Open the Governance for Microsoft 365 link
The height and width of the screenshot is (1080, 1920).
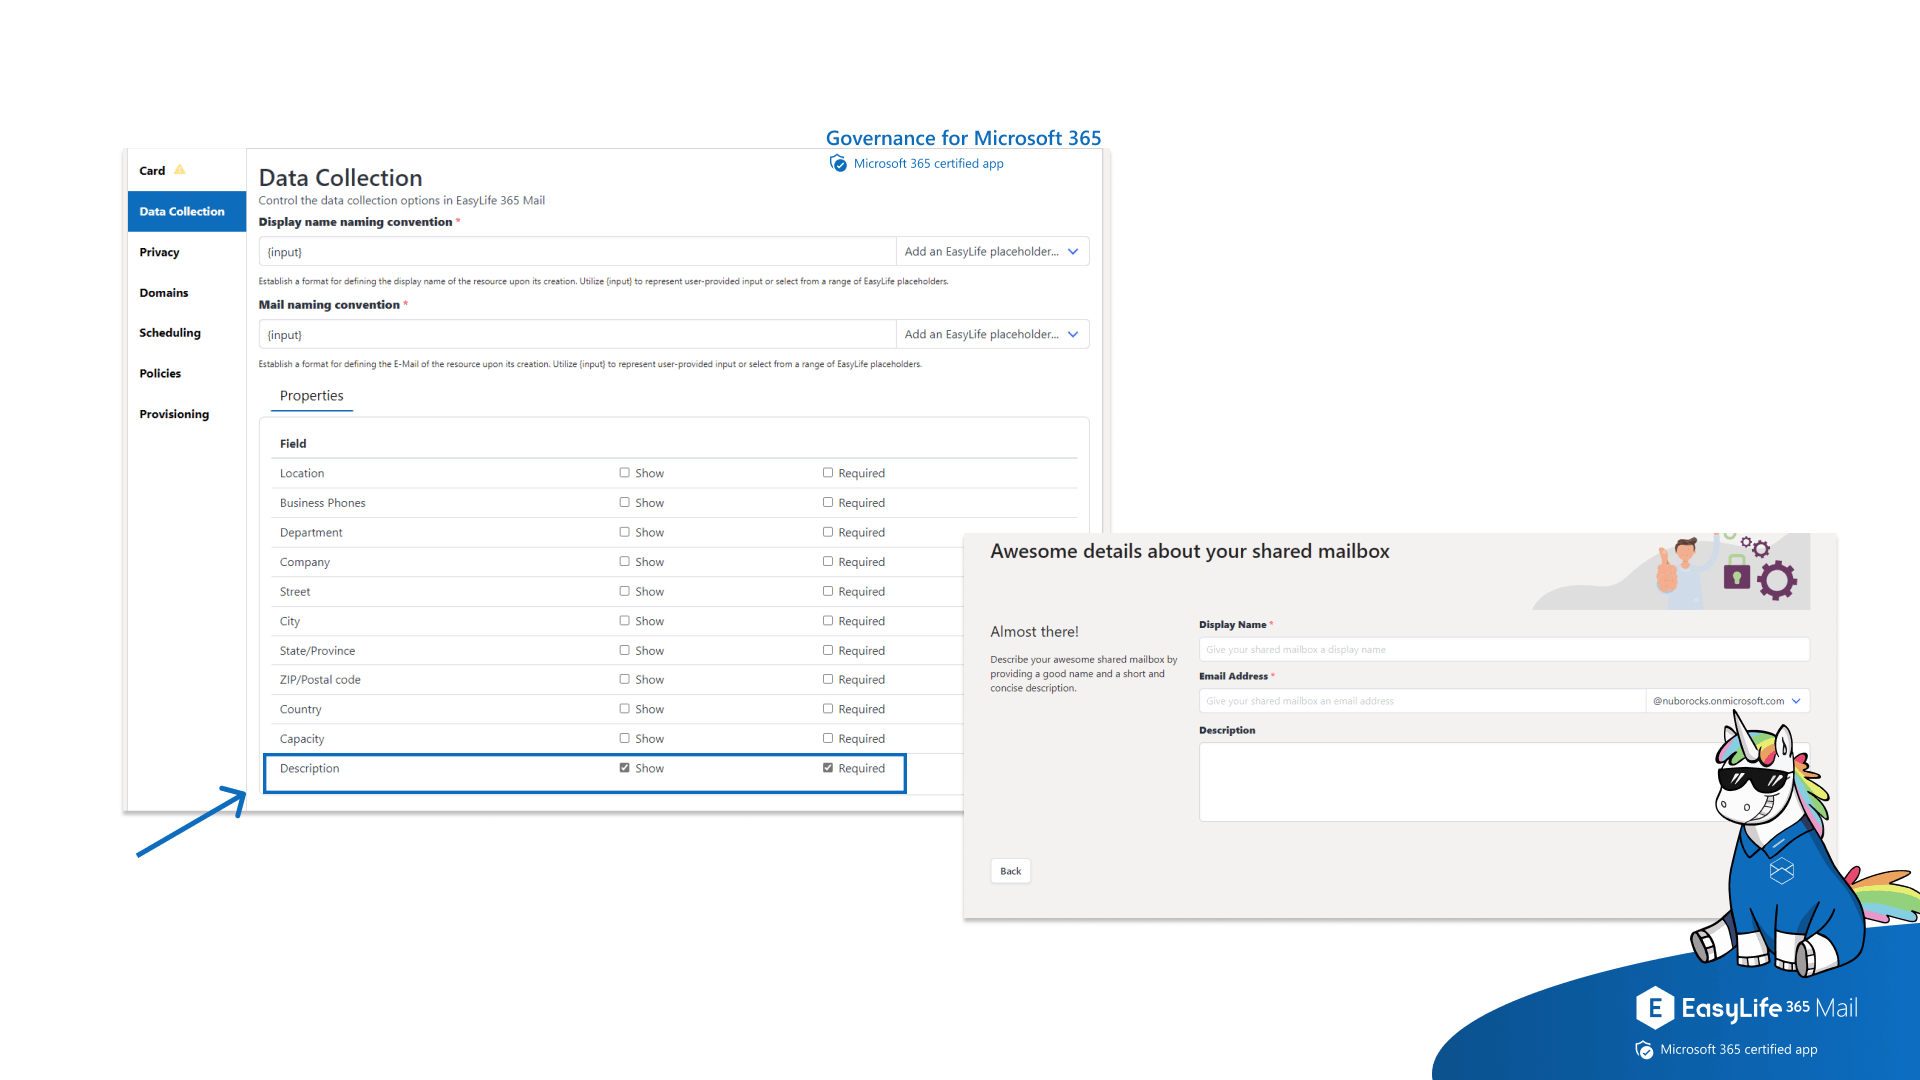coord(963,138)
